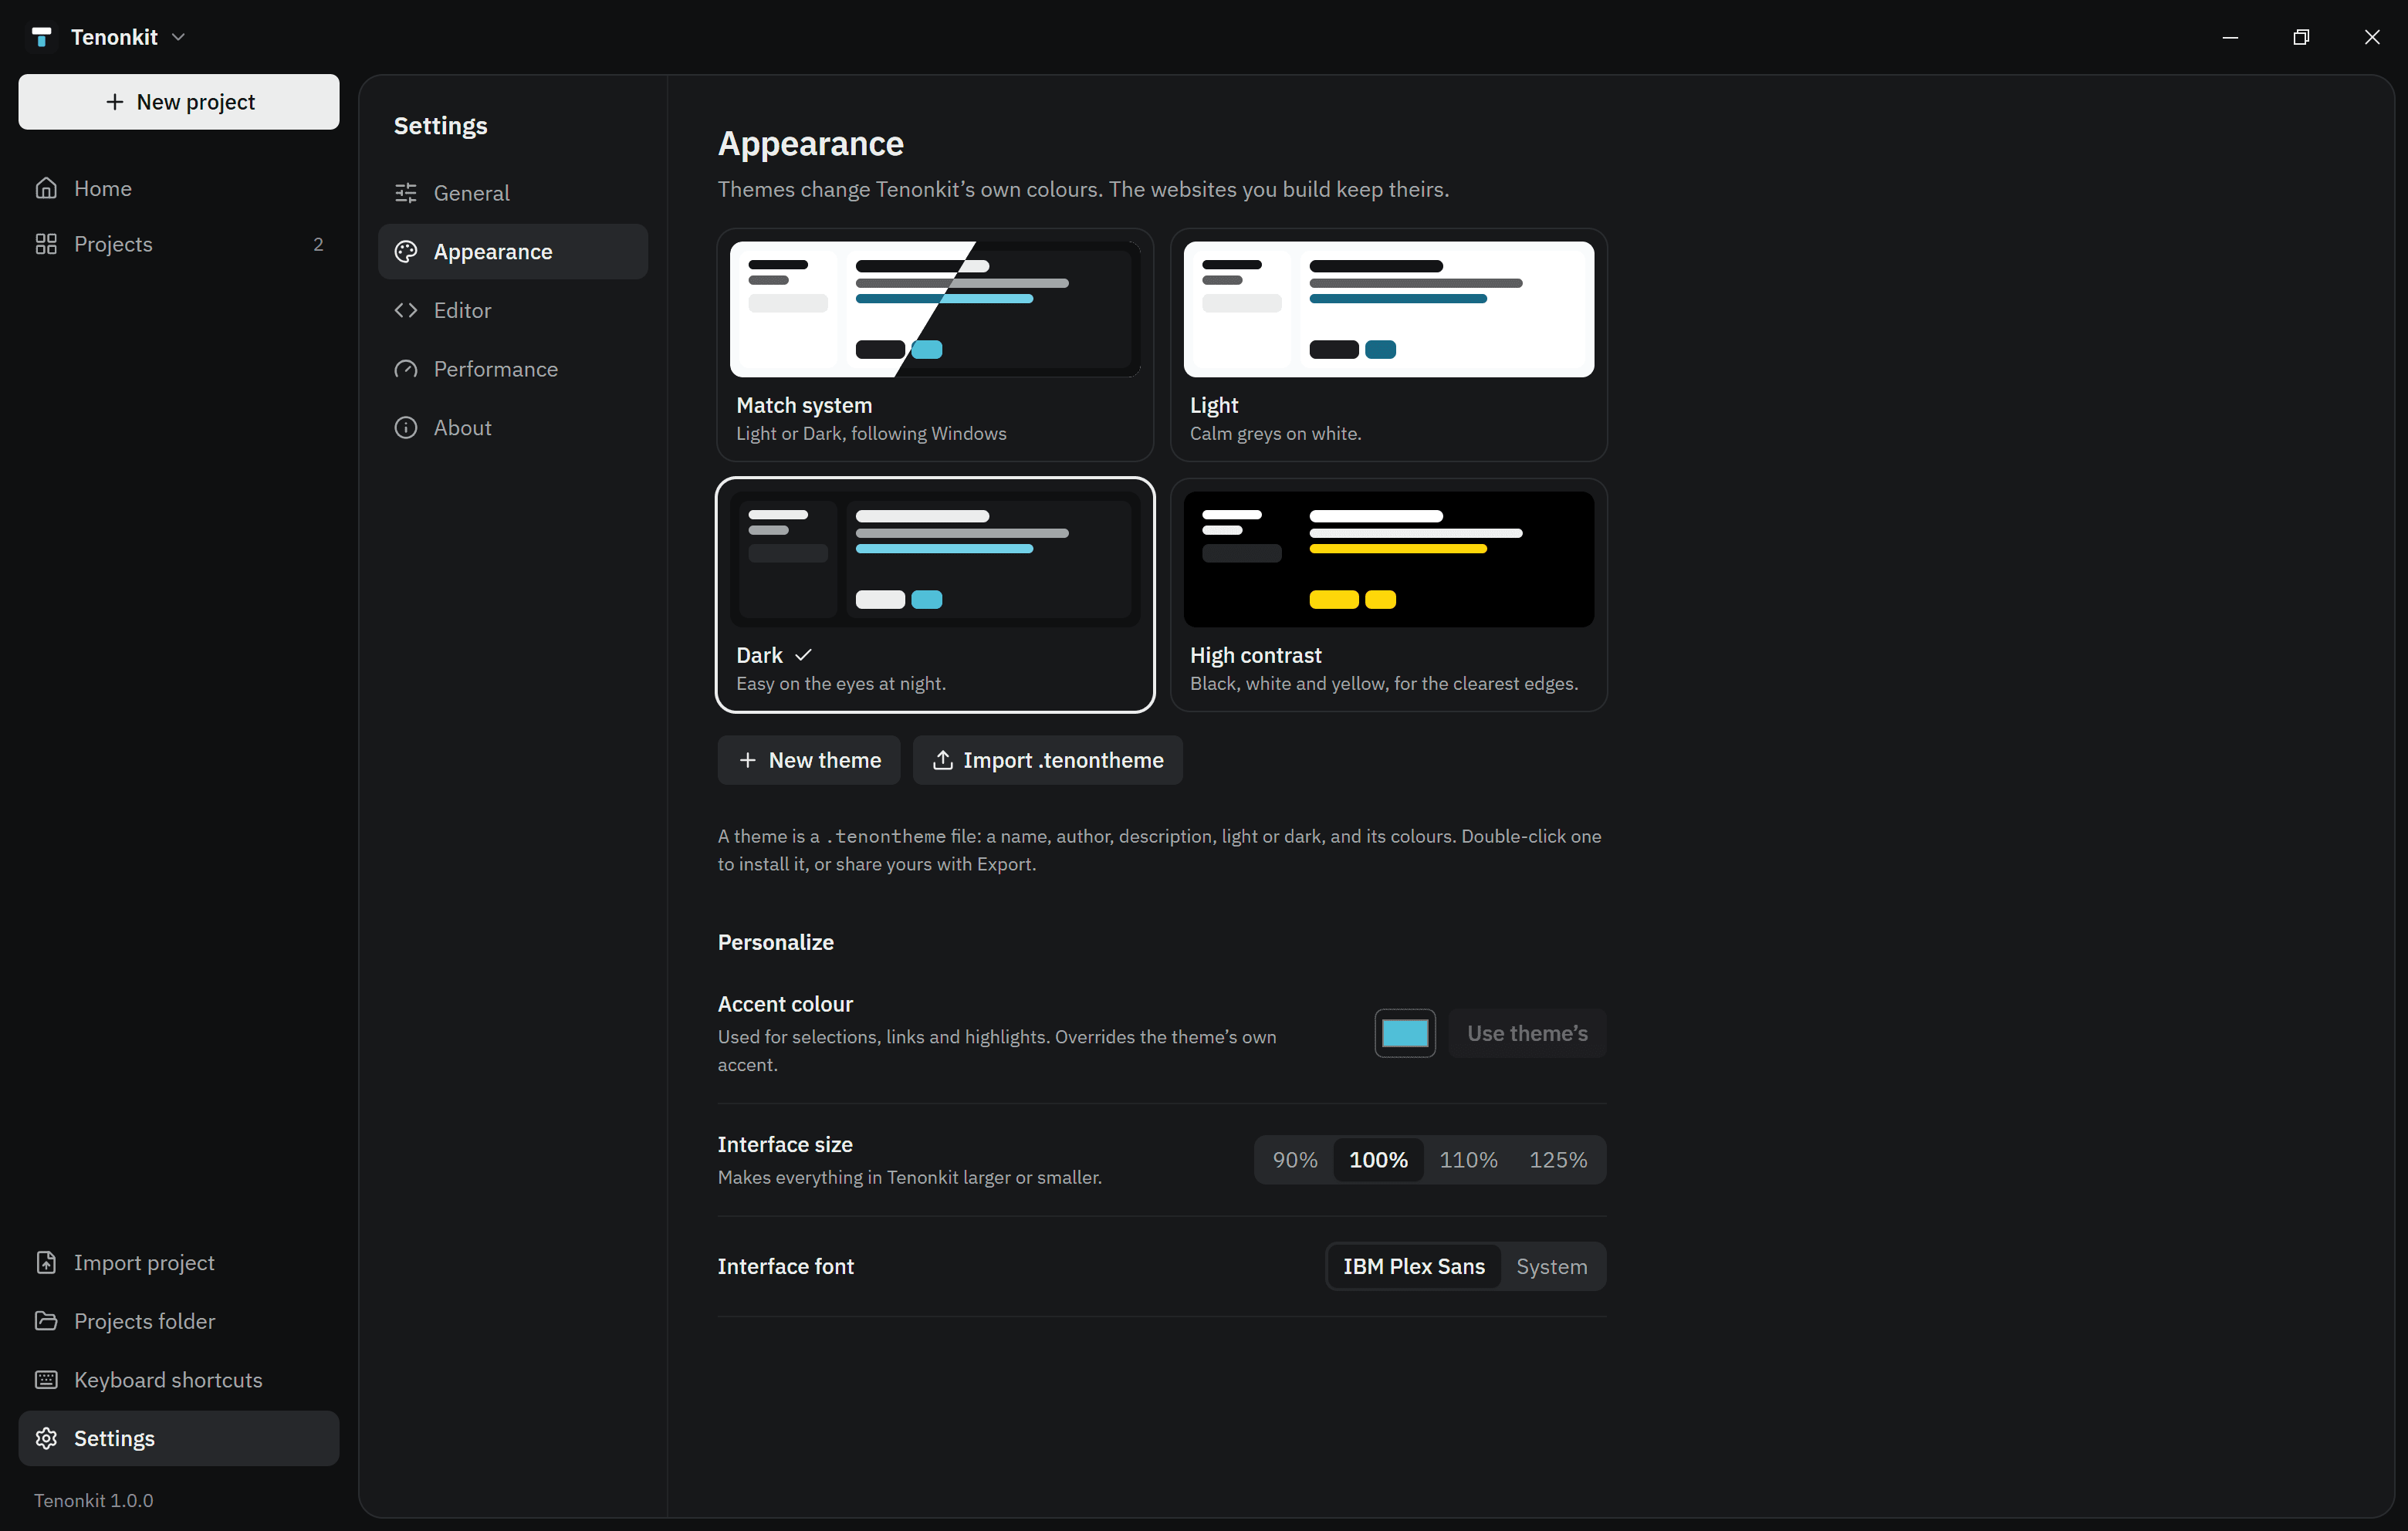This screenshot has width=2408, height=1531.
Task: Click the Import .tenontheme button text
Action: click(x=1063, y=760)
